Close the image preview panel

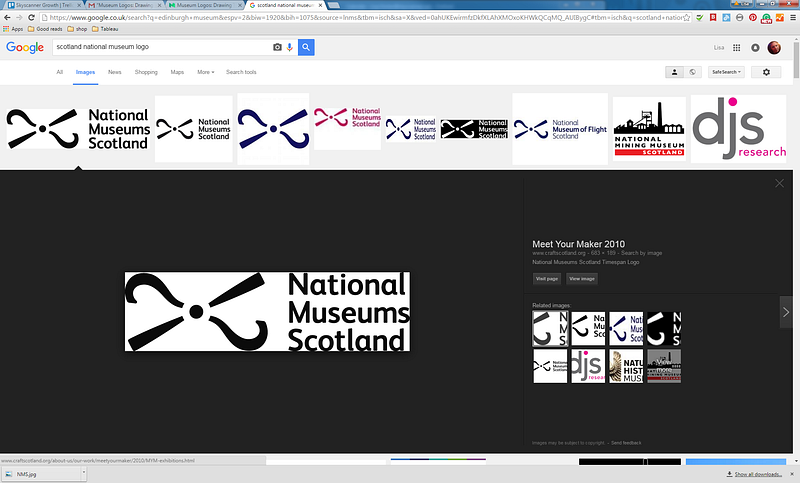tap(779, 183)
